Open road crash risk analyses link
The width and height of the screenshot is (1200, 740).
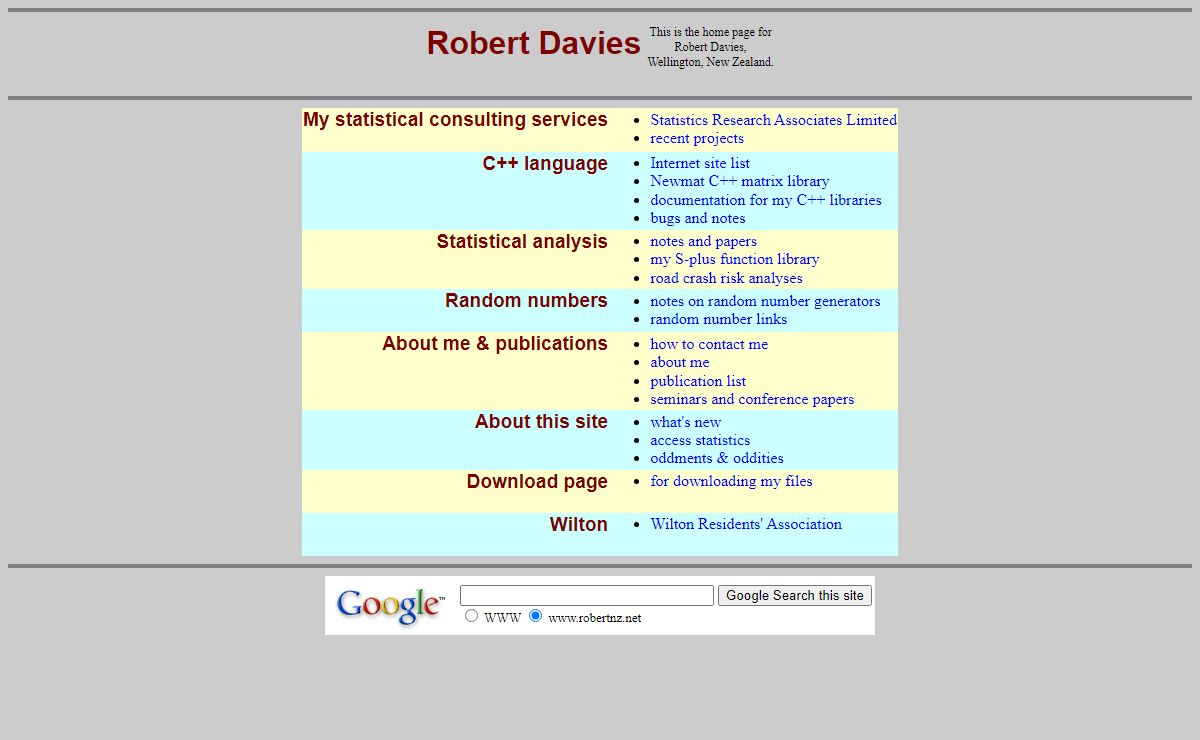pos(726,278)
